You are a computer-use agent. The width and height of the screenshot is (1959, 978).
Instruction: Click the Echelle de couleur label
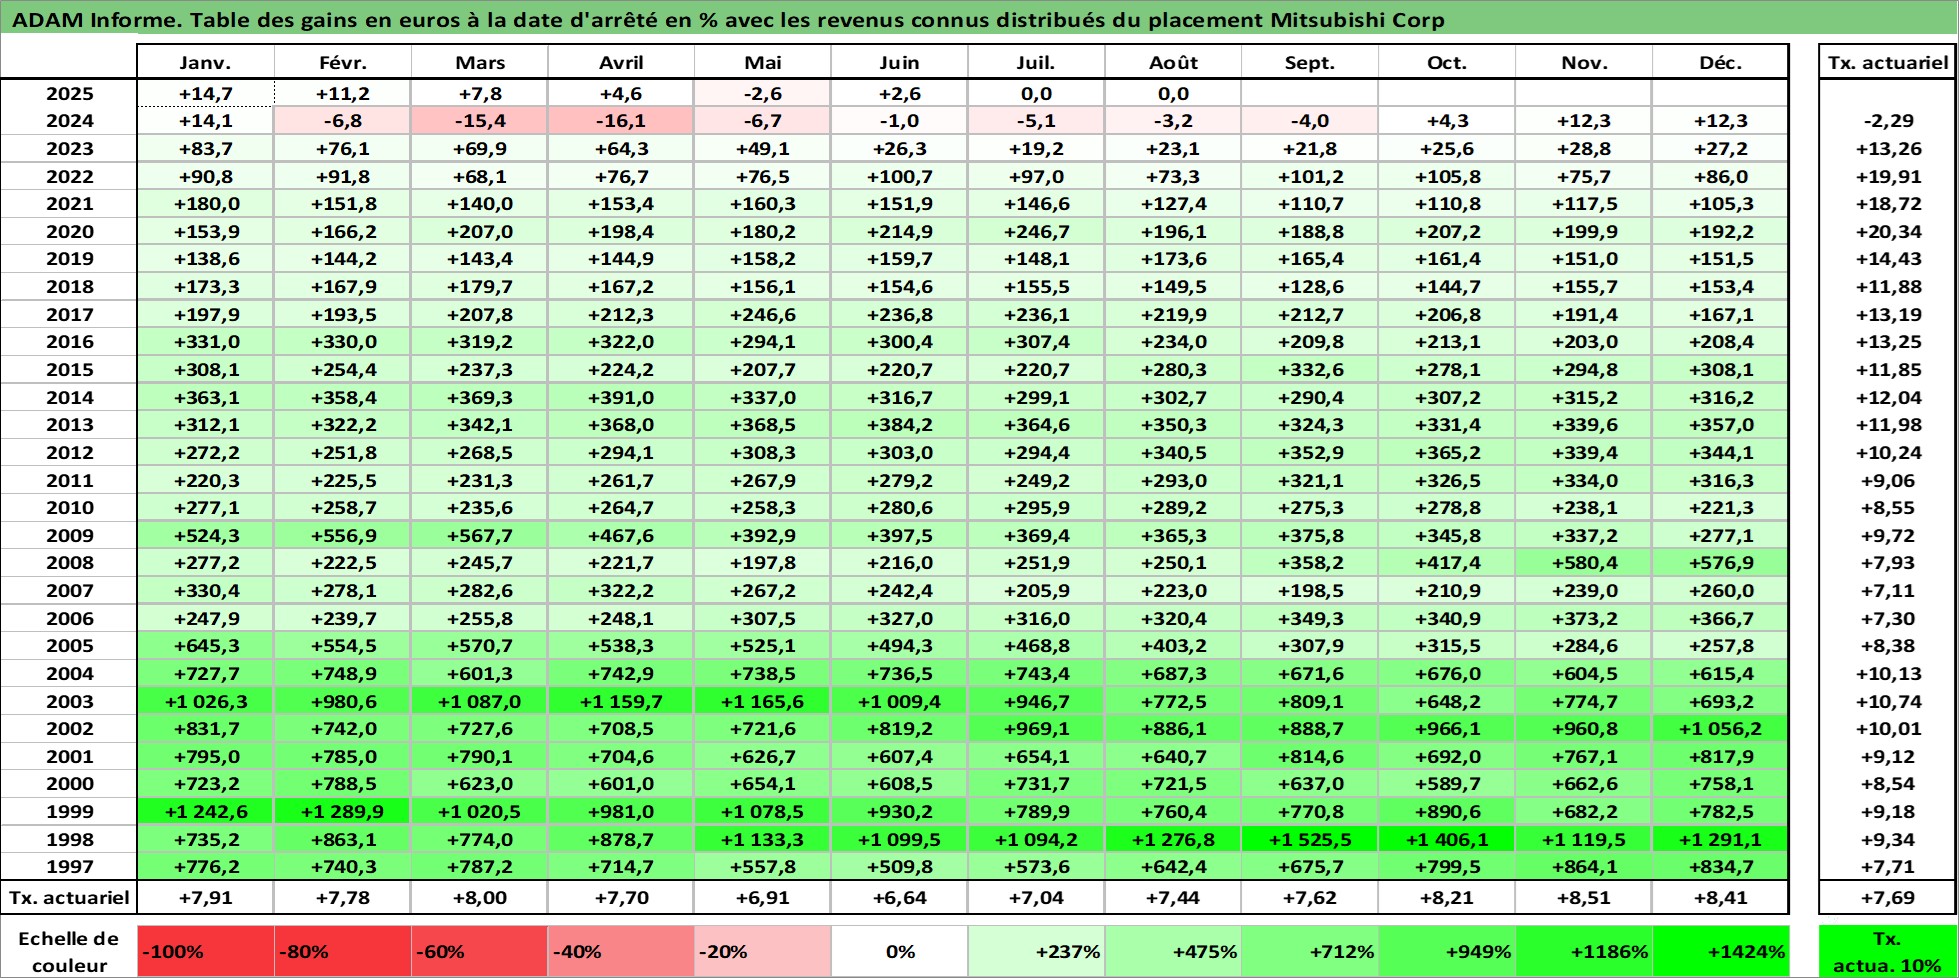pos(69,951)
